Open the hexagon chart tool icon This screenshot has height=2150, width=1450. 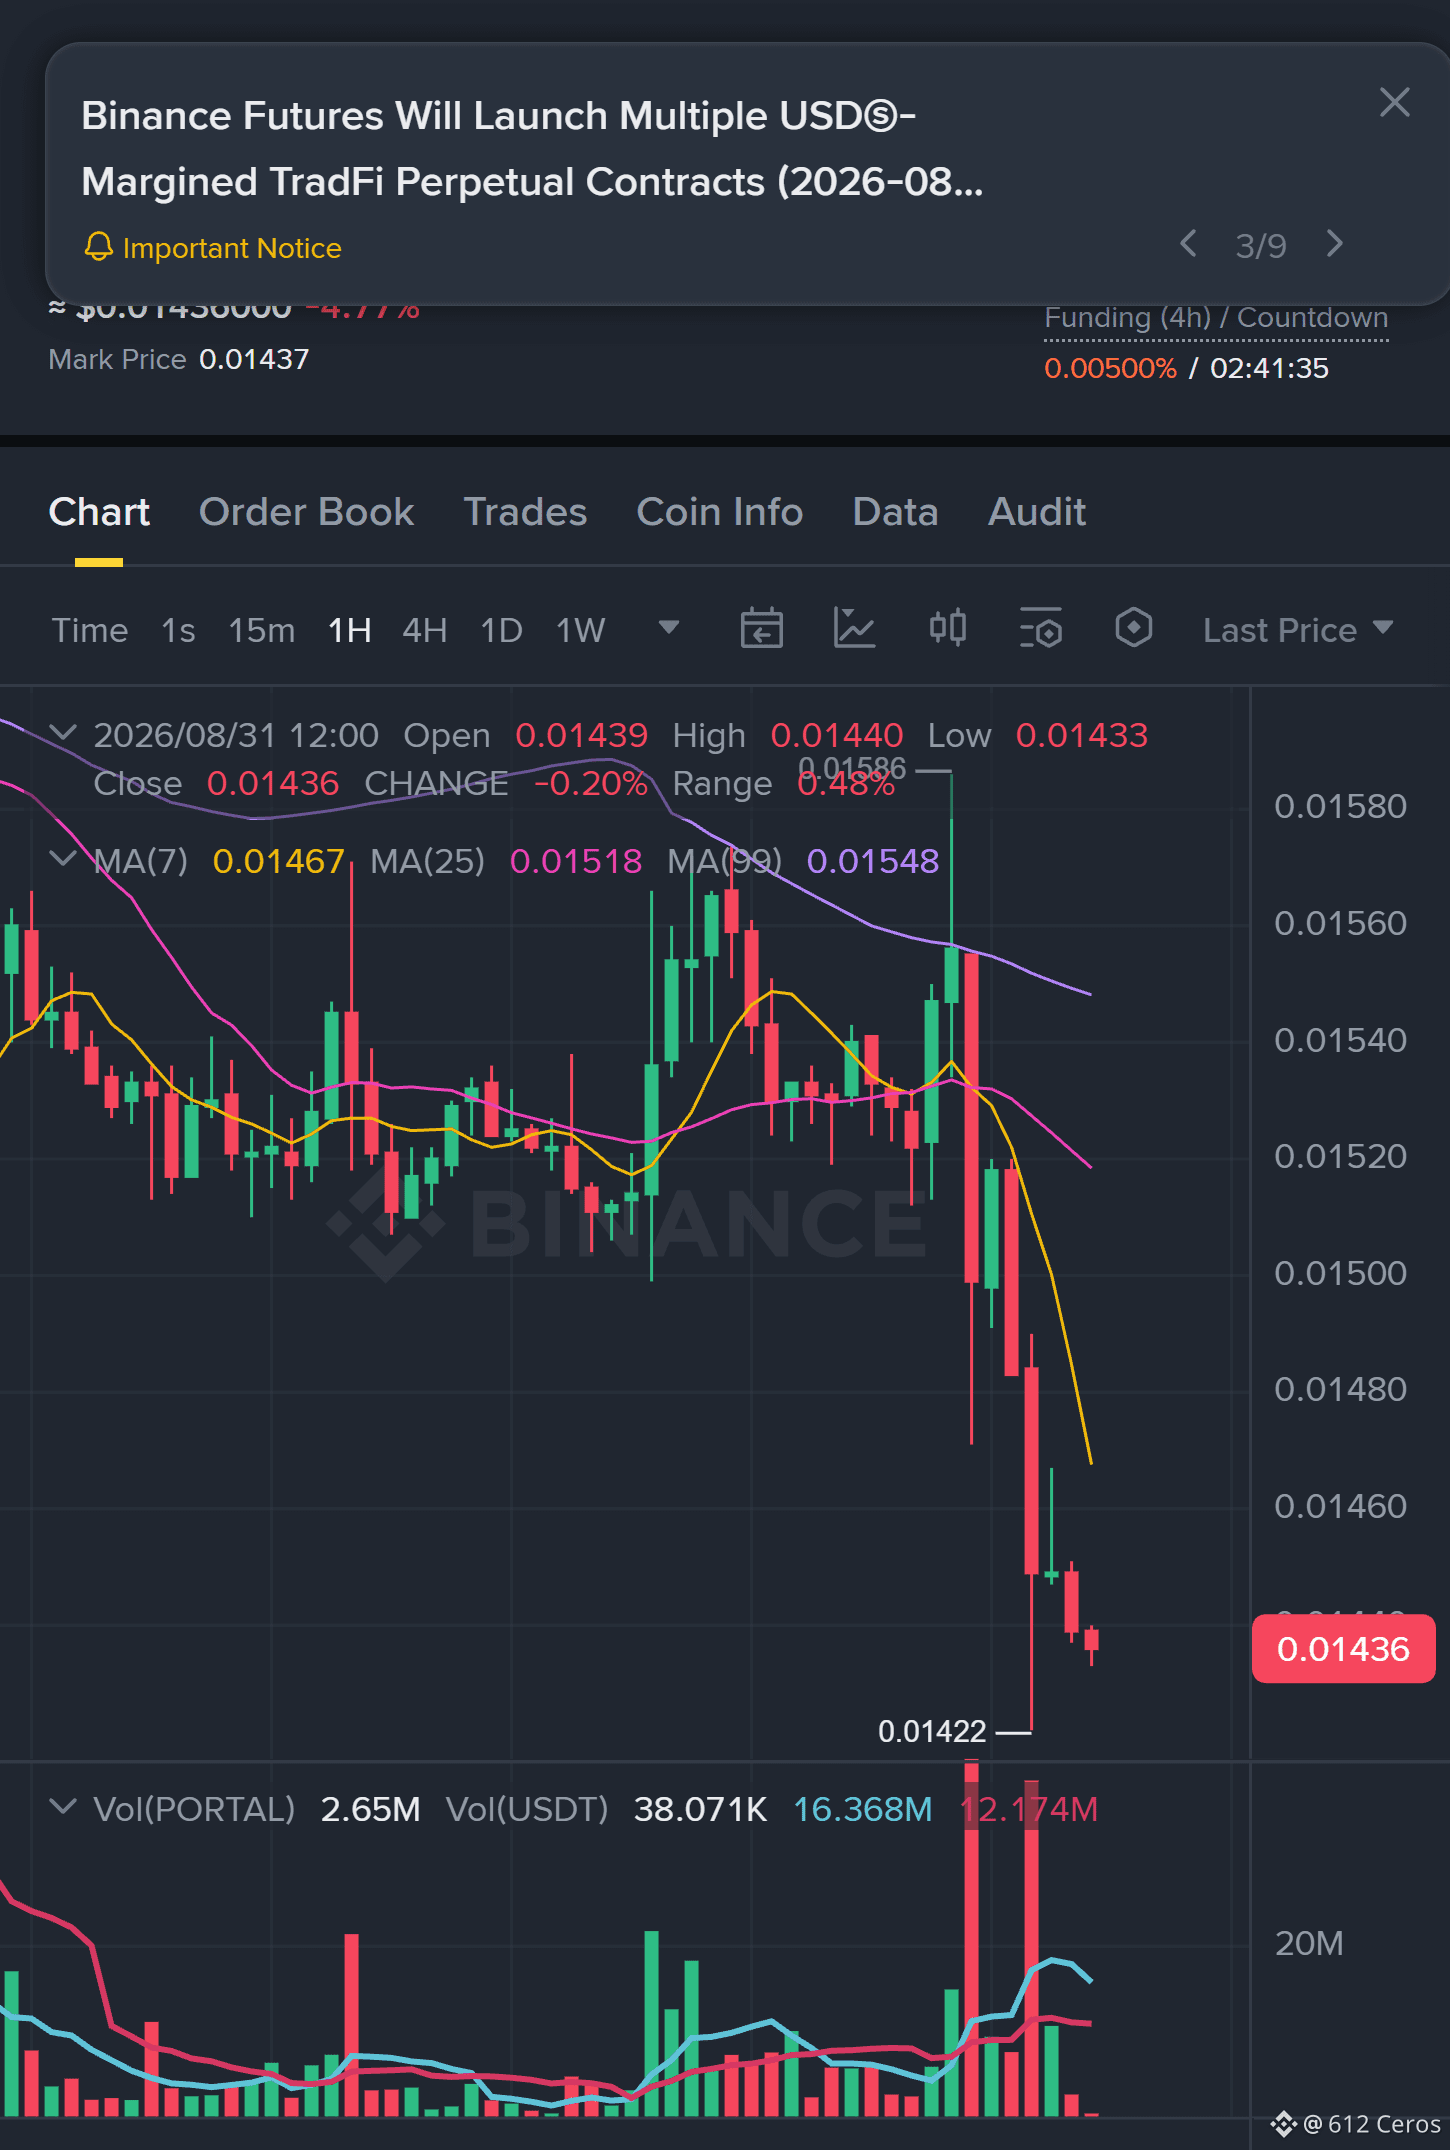point(1133,628)
